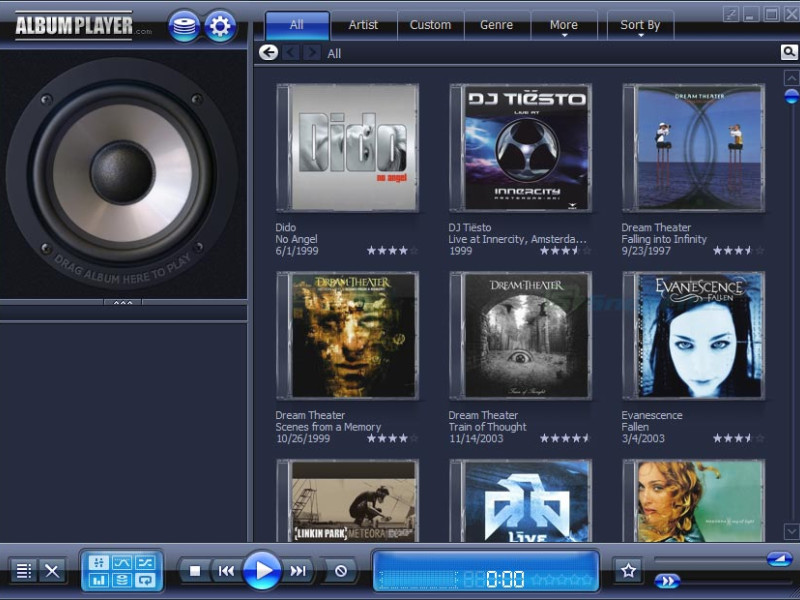The image size is (800, 600).
Task: Start playback with the Play button
Action: pyautogui.click(x=262, y=570)
